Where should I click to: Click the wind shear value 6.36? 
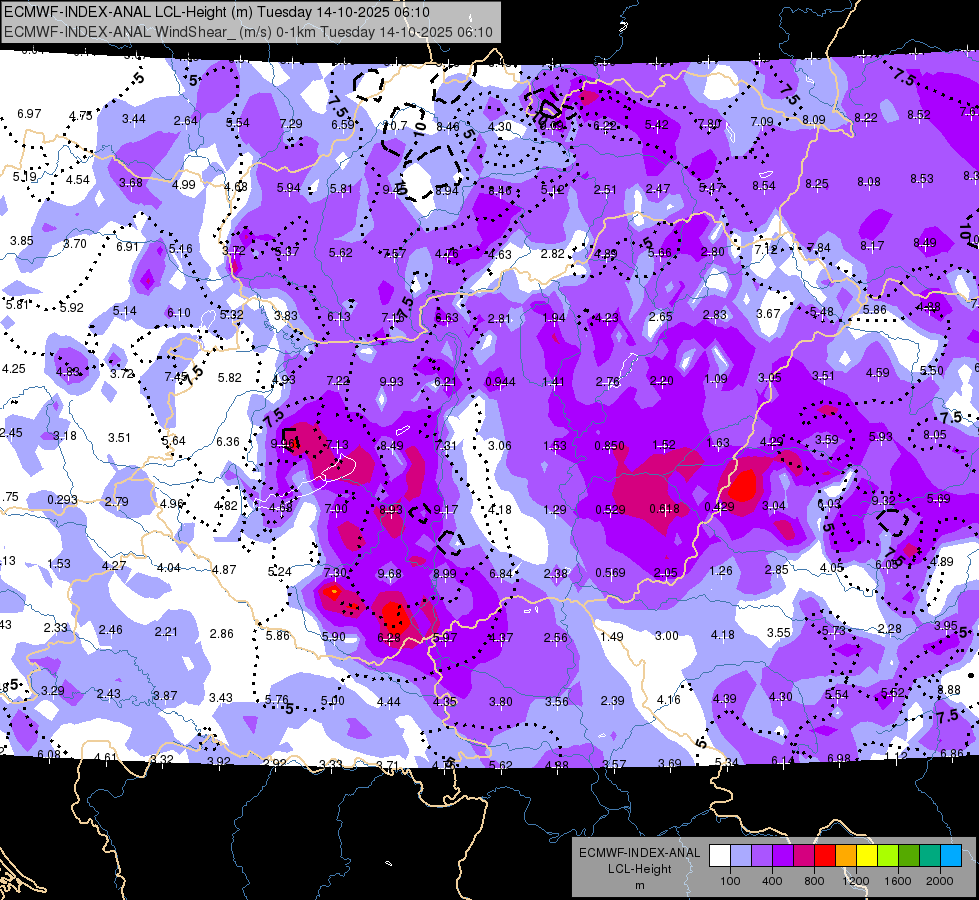pos(228,442)
